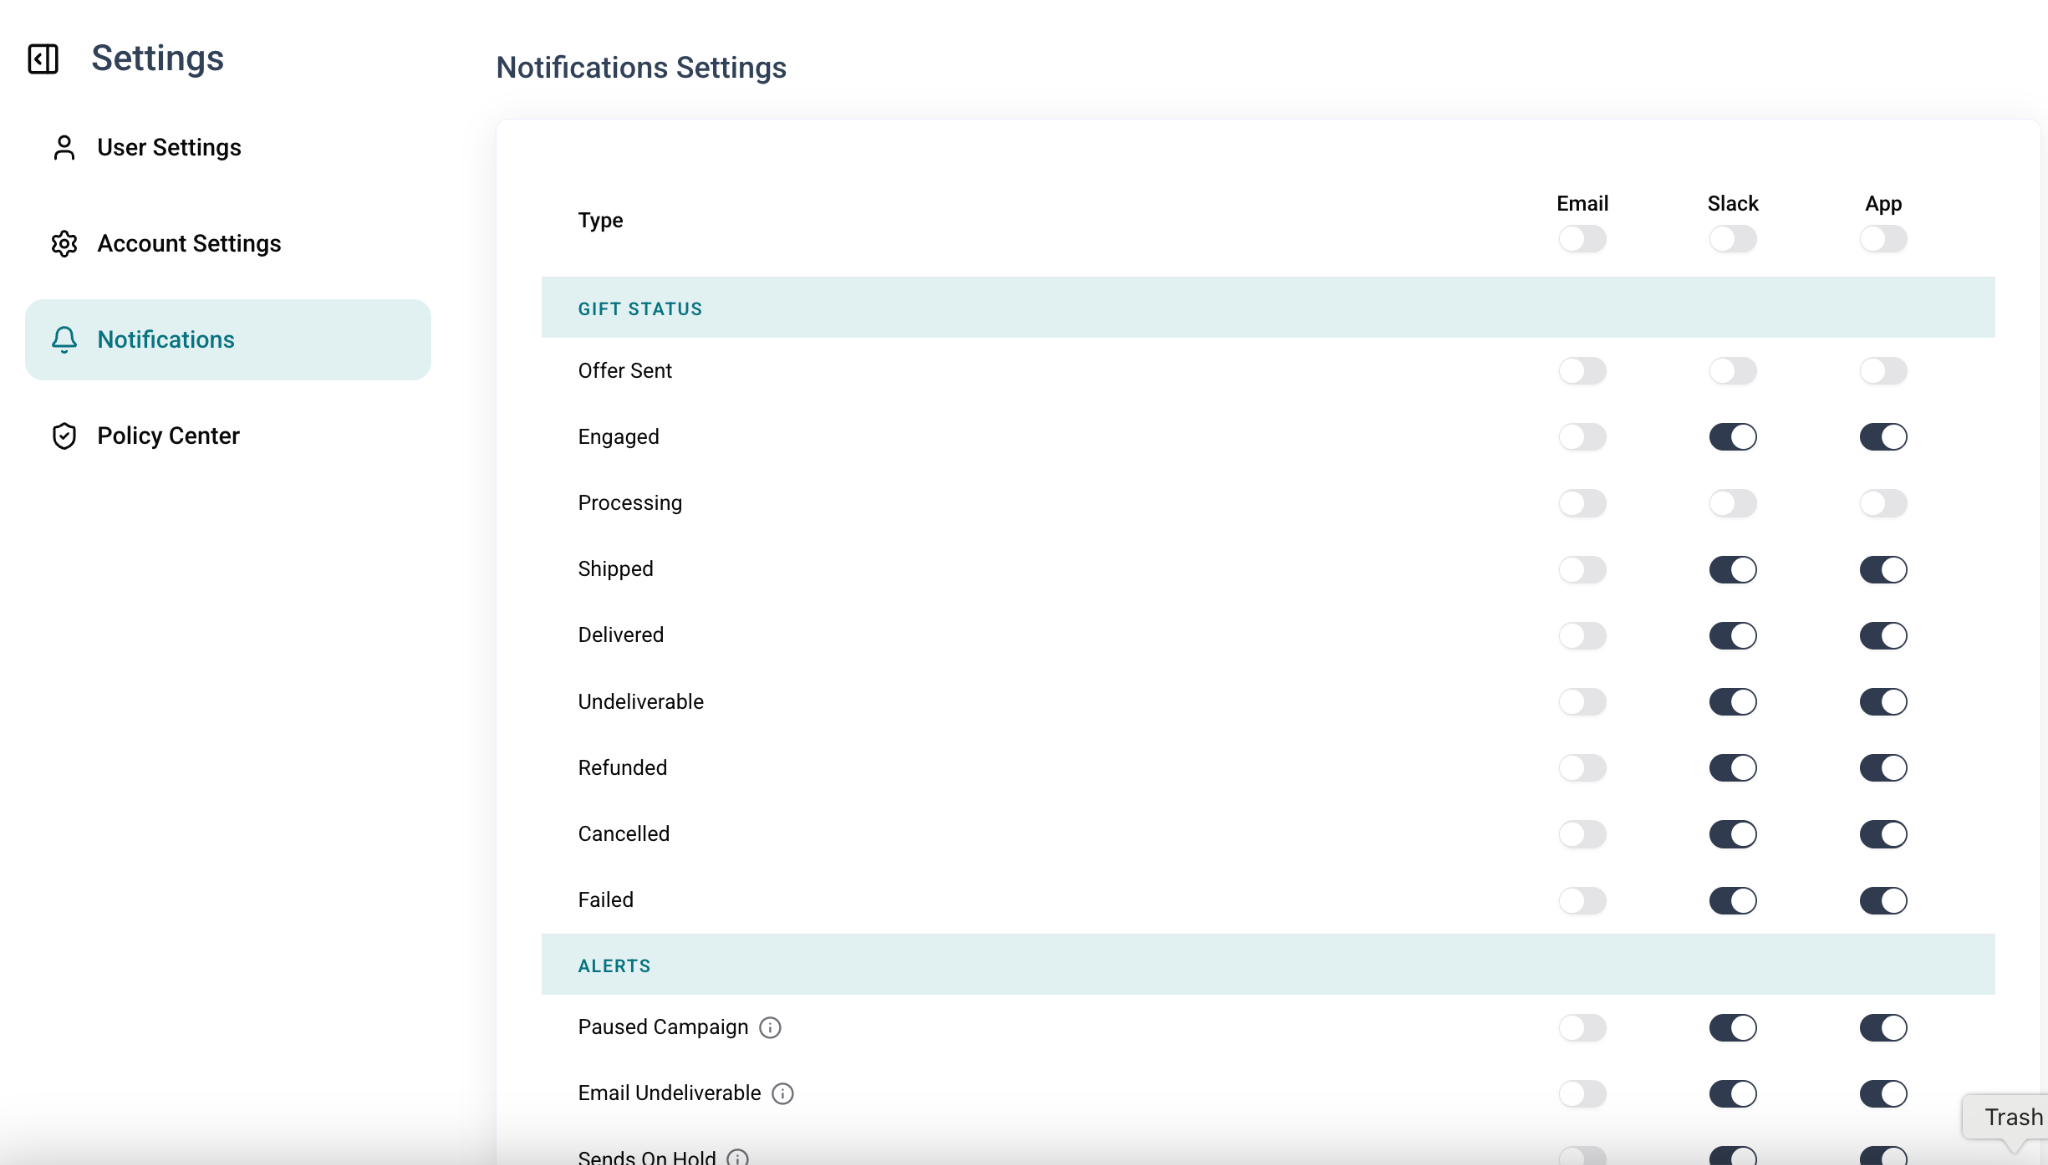Disable App toggle for Shipped

(1883, 570)
